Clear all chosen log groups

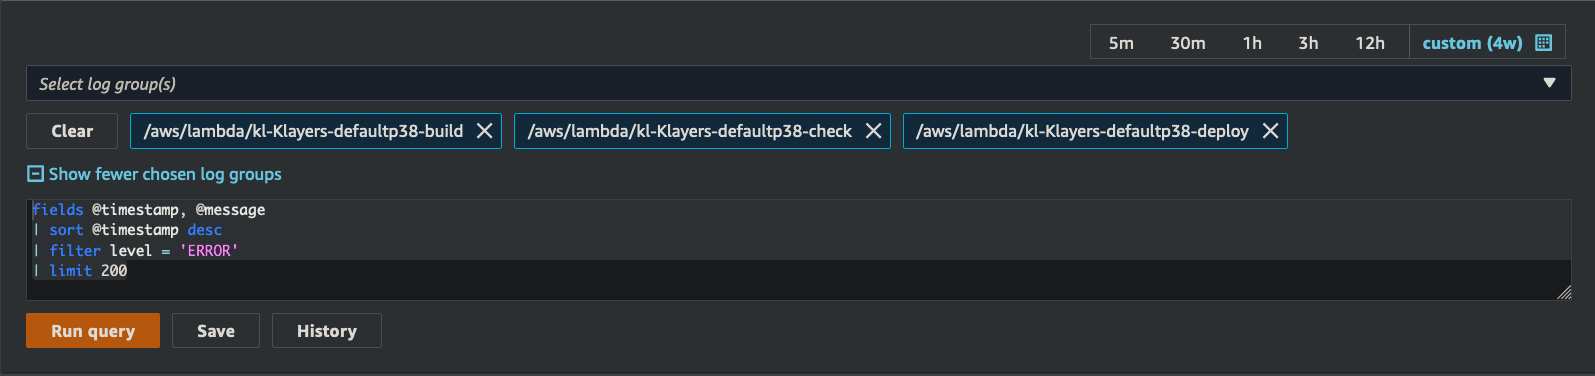pos(72,131)
